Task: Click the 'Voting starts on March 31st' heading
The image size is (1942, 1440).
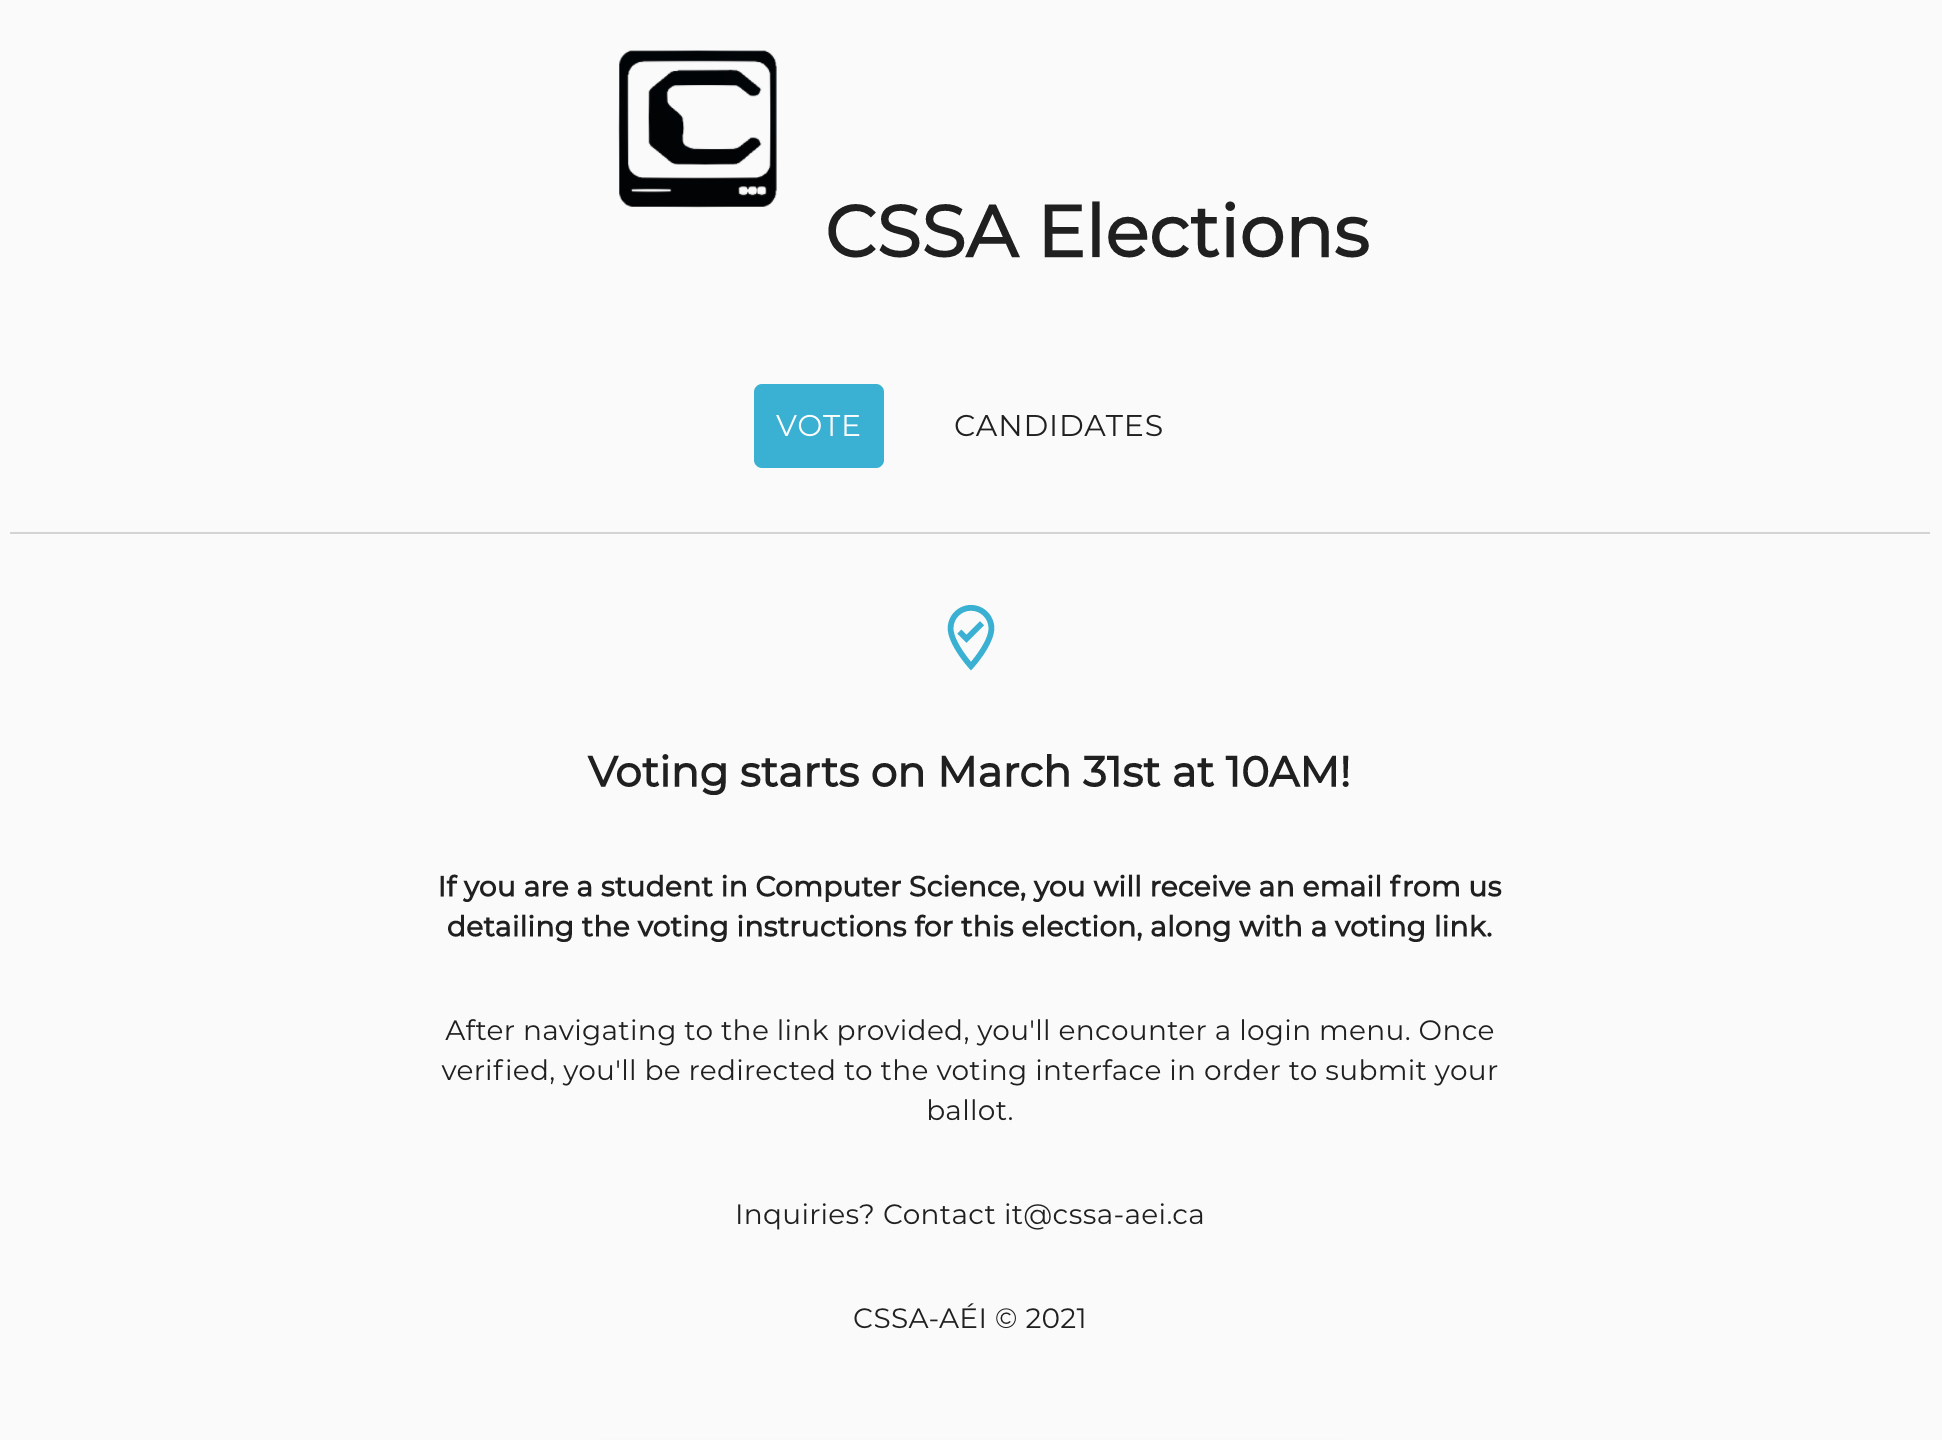Action: tap(969, 772)
